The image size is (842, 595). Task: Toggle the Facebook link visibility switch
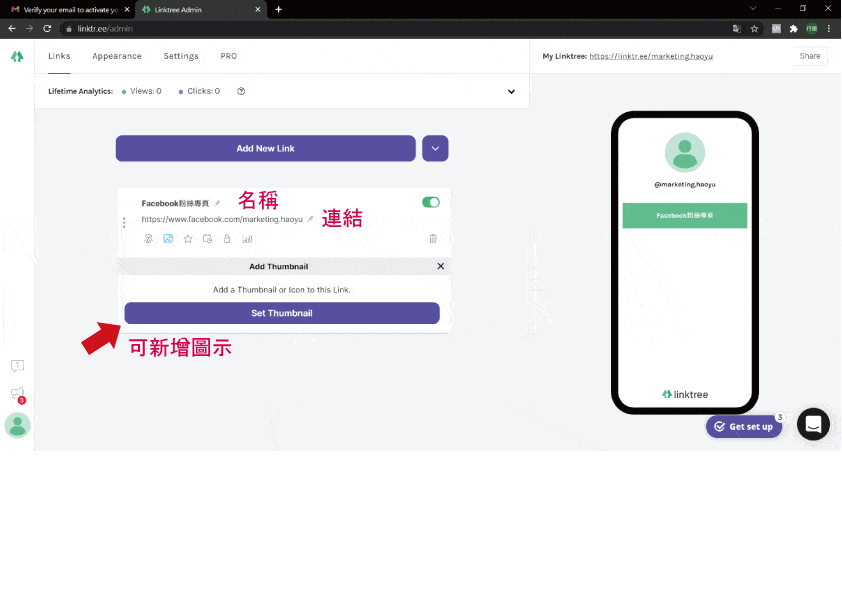tap(431, 202)
